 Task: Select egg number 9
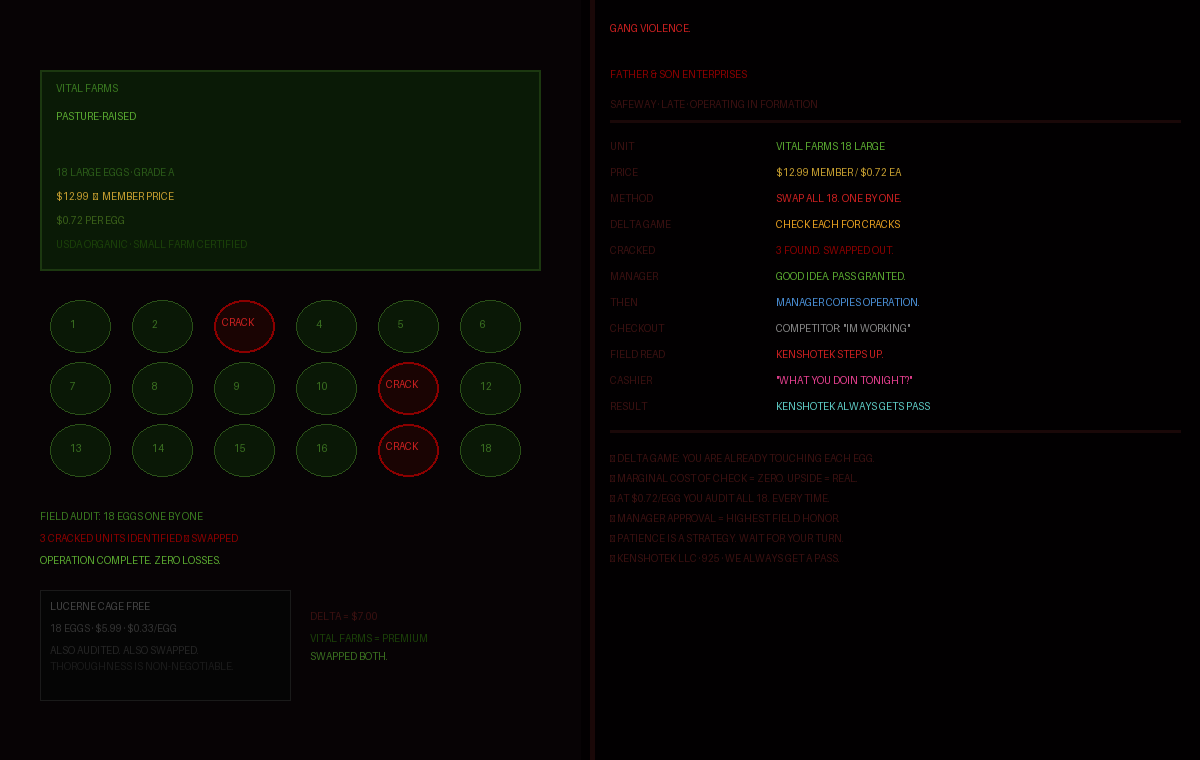tap(244, 388)
